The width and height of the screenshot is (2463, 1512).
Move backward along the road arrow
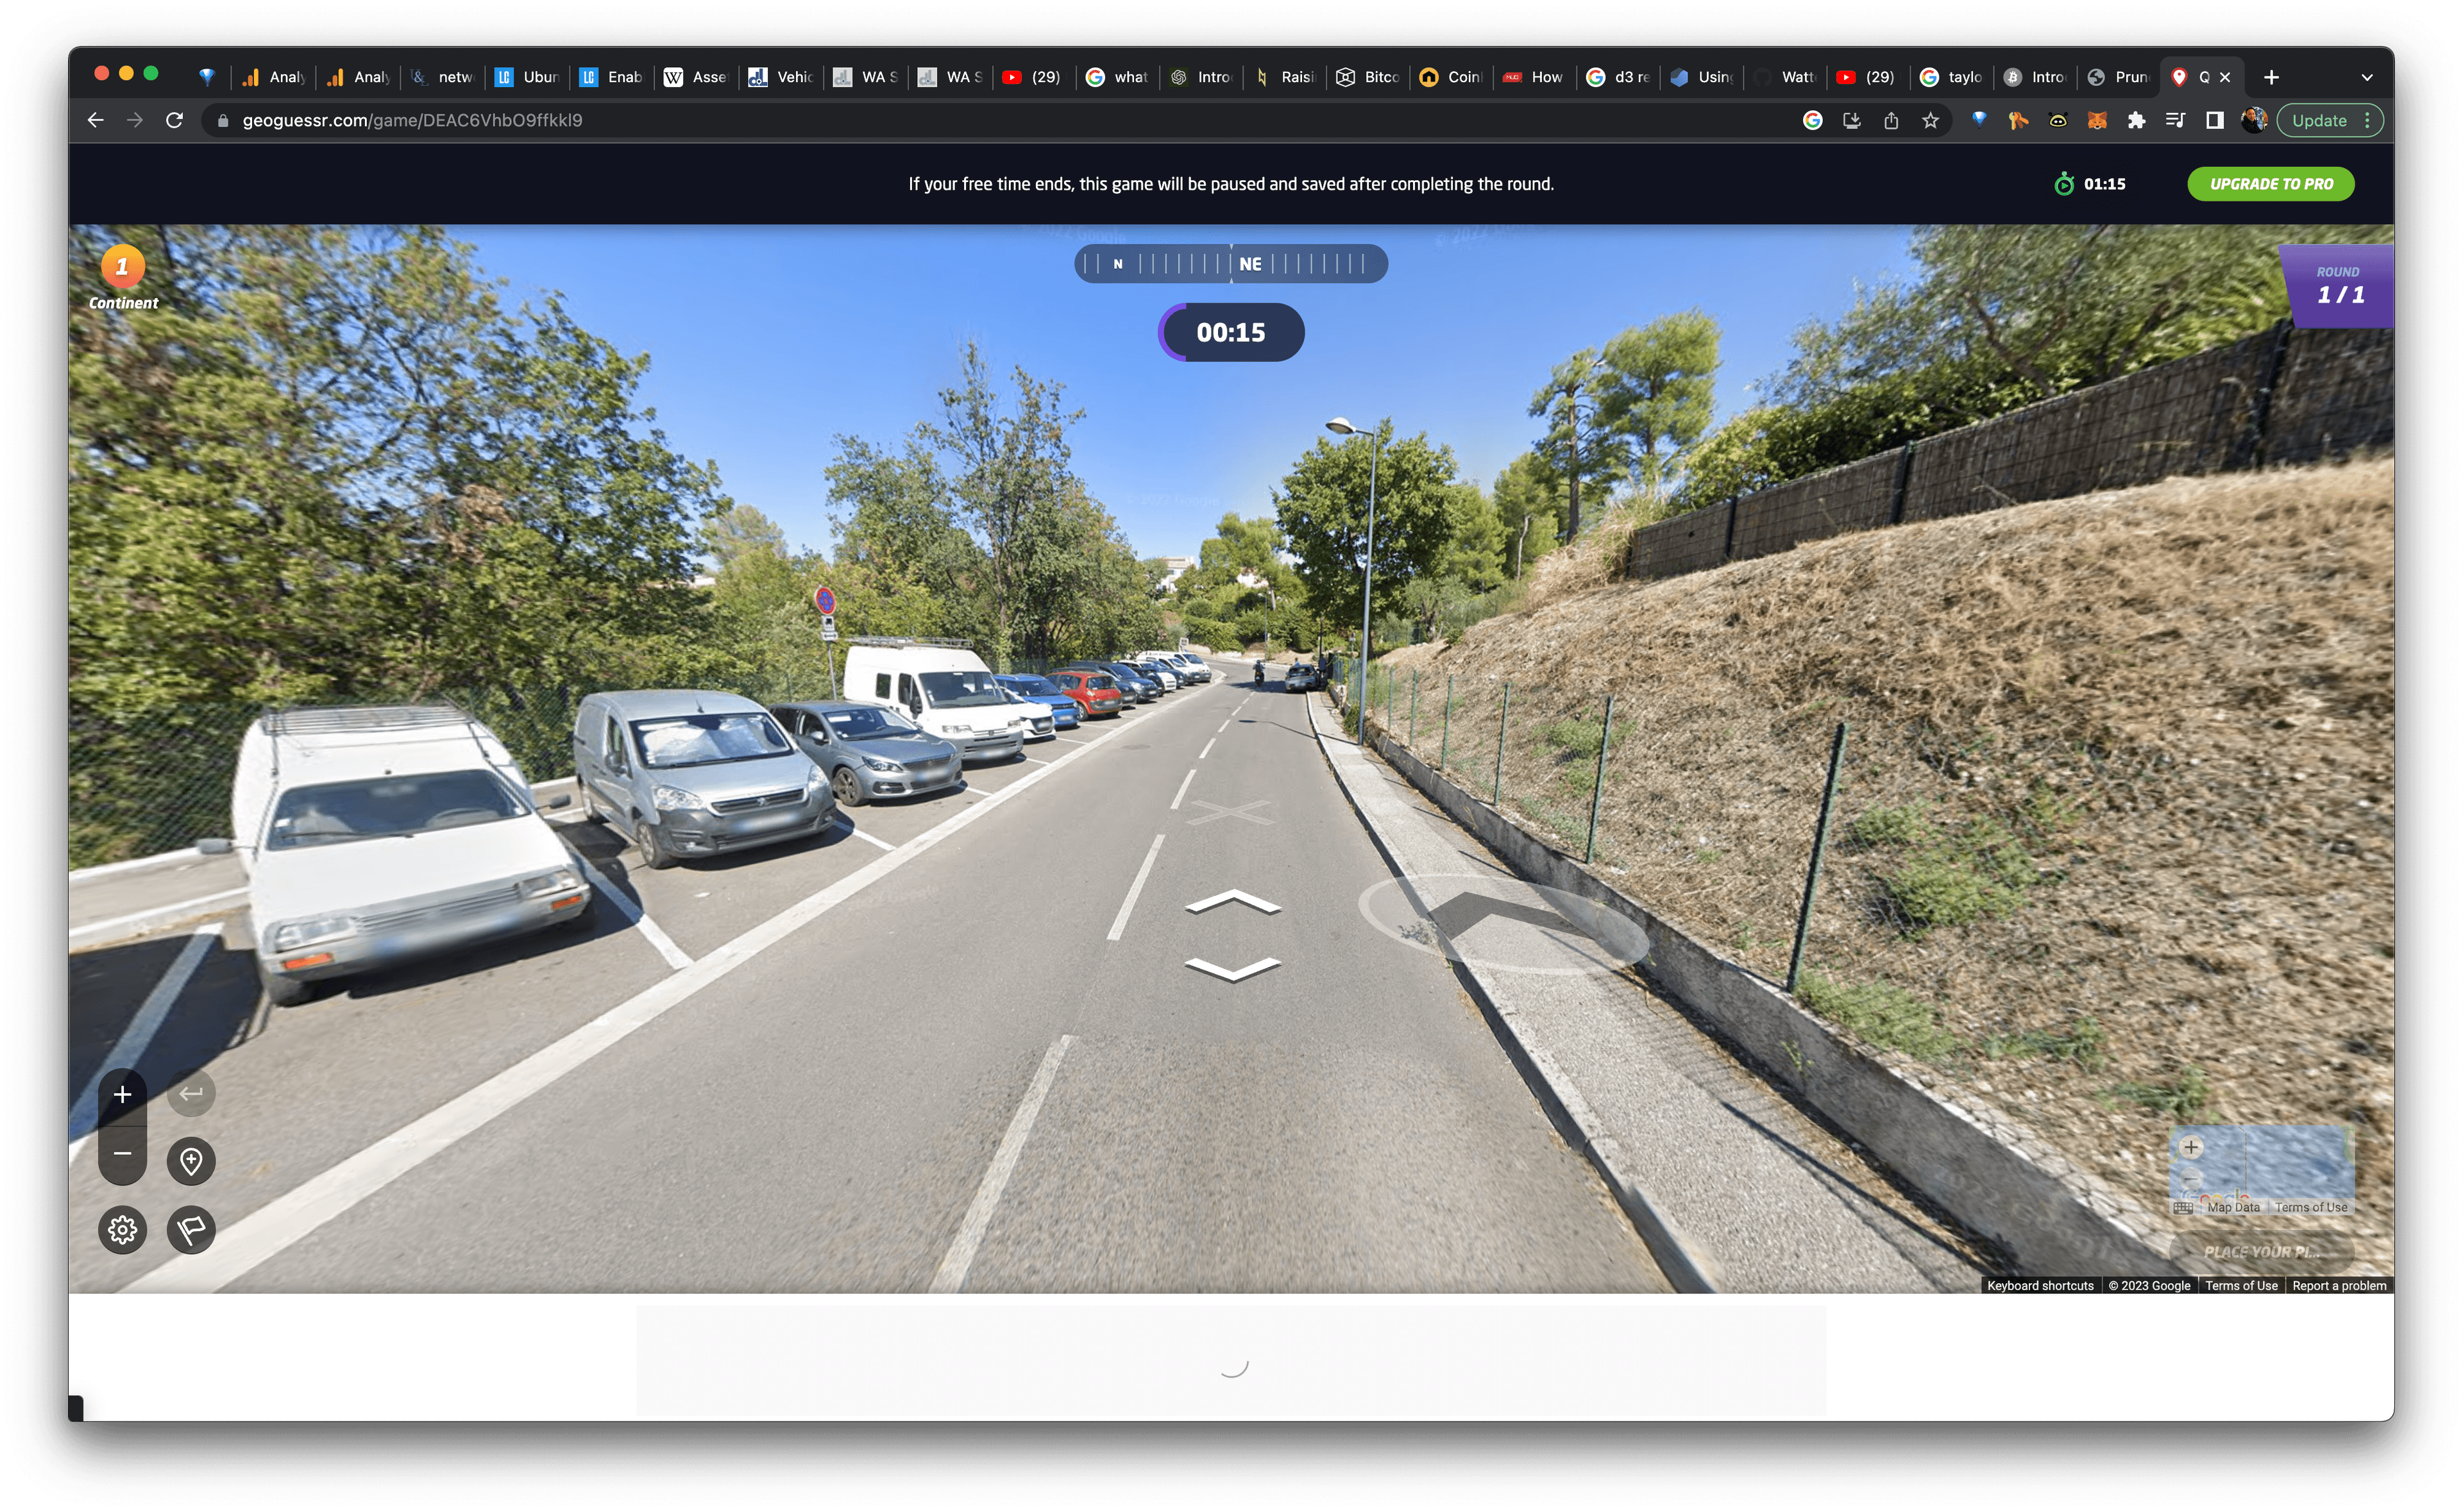point(1232,969)
